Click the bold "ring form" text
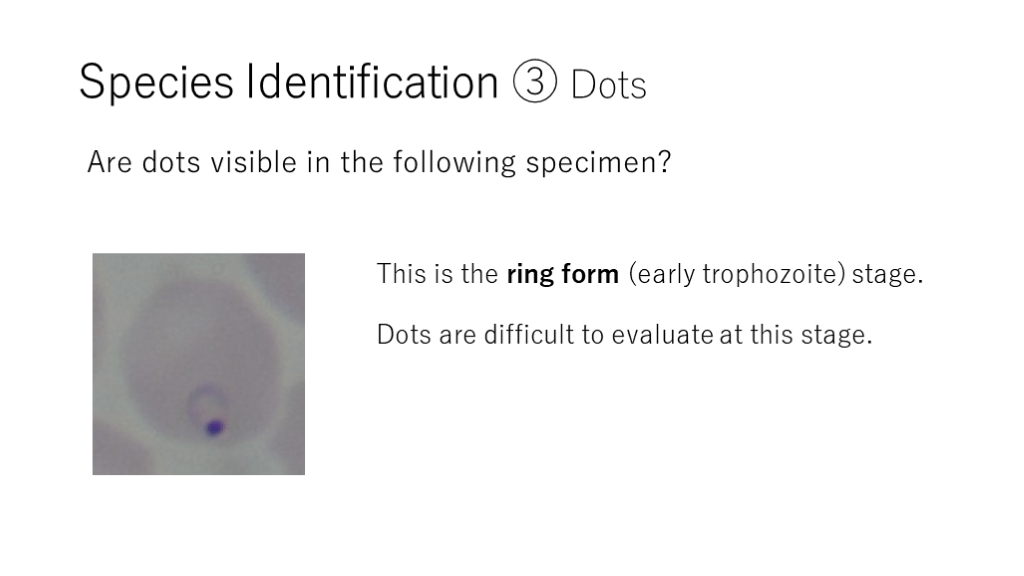Image resolution: width=1024 pixels, height=576 pixels. coord(562,274)
